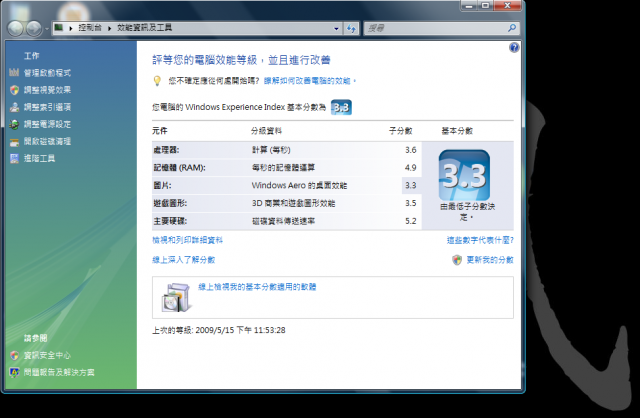Open 調整電源設定 task link

(47, 124)
